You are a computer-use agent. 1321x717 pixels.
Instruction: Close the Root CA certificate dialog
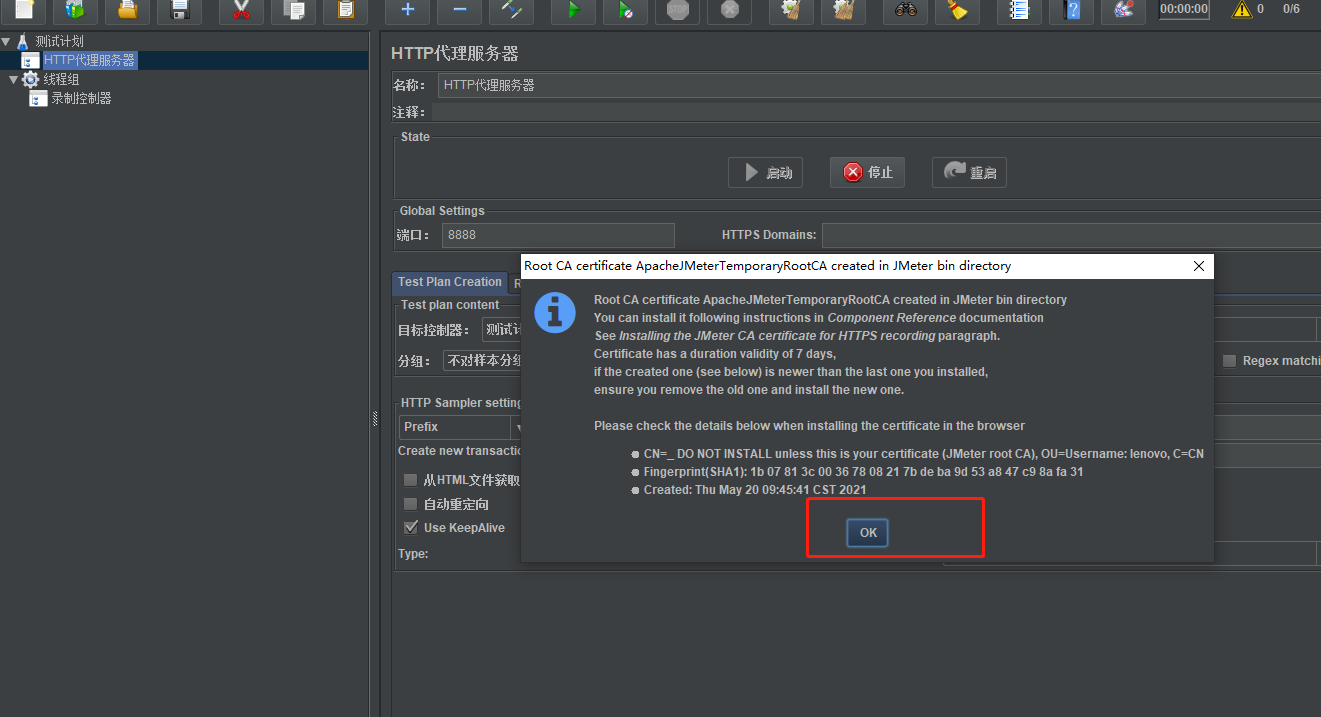(1199, 266)
